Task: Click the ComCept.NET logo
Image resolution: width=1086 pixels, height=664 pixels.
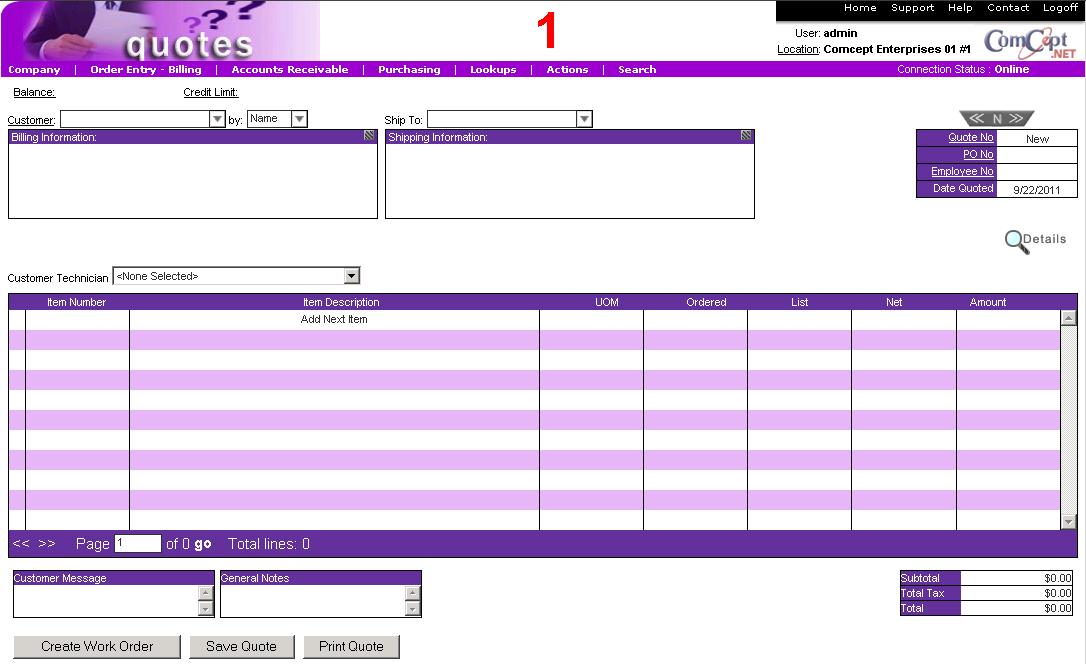Action: pos(1029,42)
